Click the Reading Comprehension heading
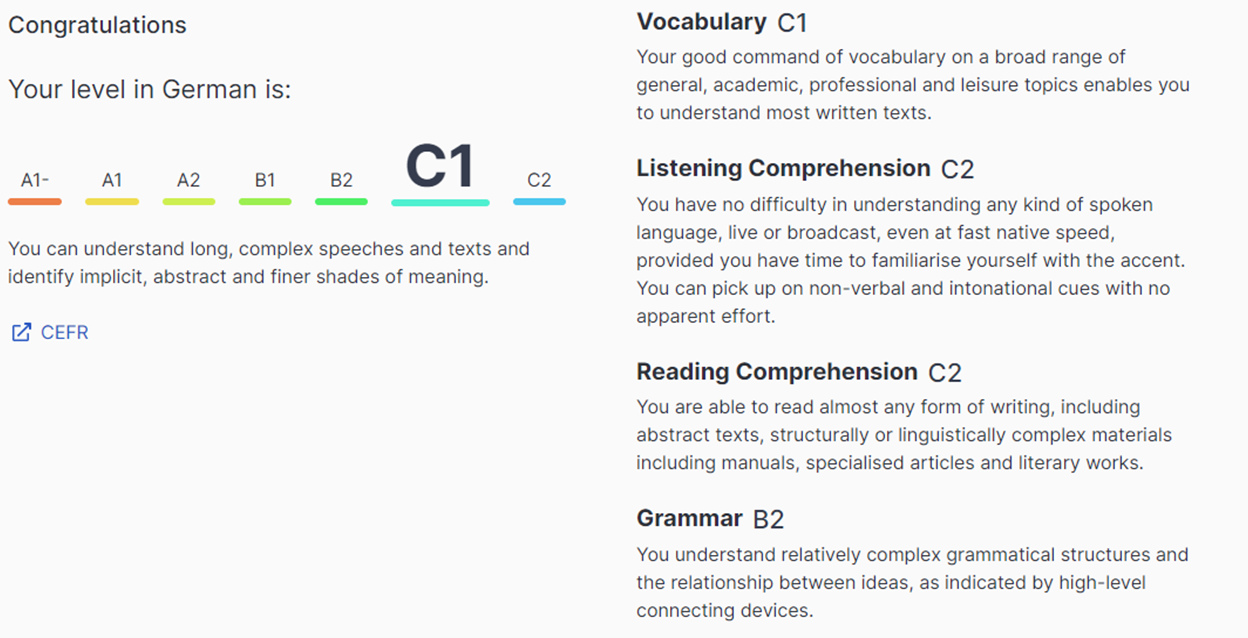1248x638 pixels. [776, 372]
